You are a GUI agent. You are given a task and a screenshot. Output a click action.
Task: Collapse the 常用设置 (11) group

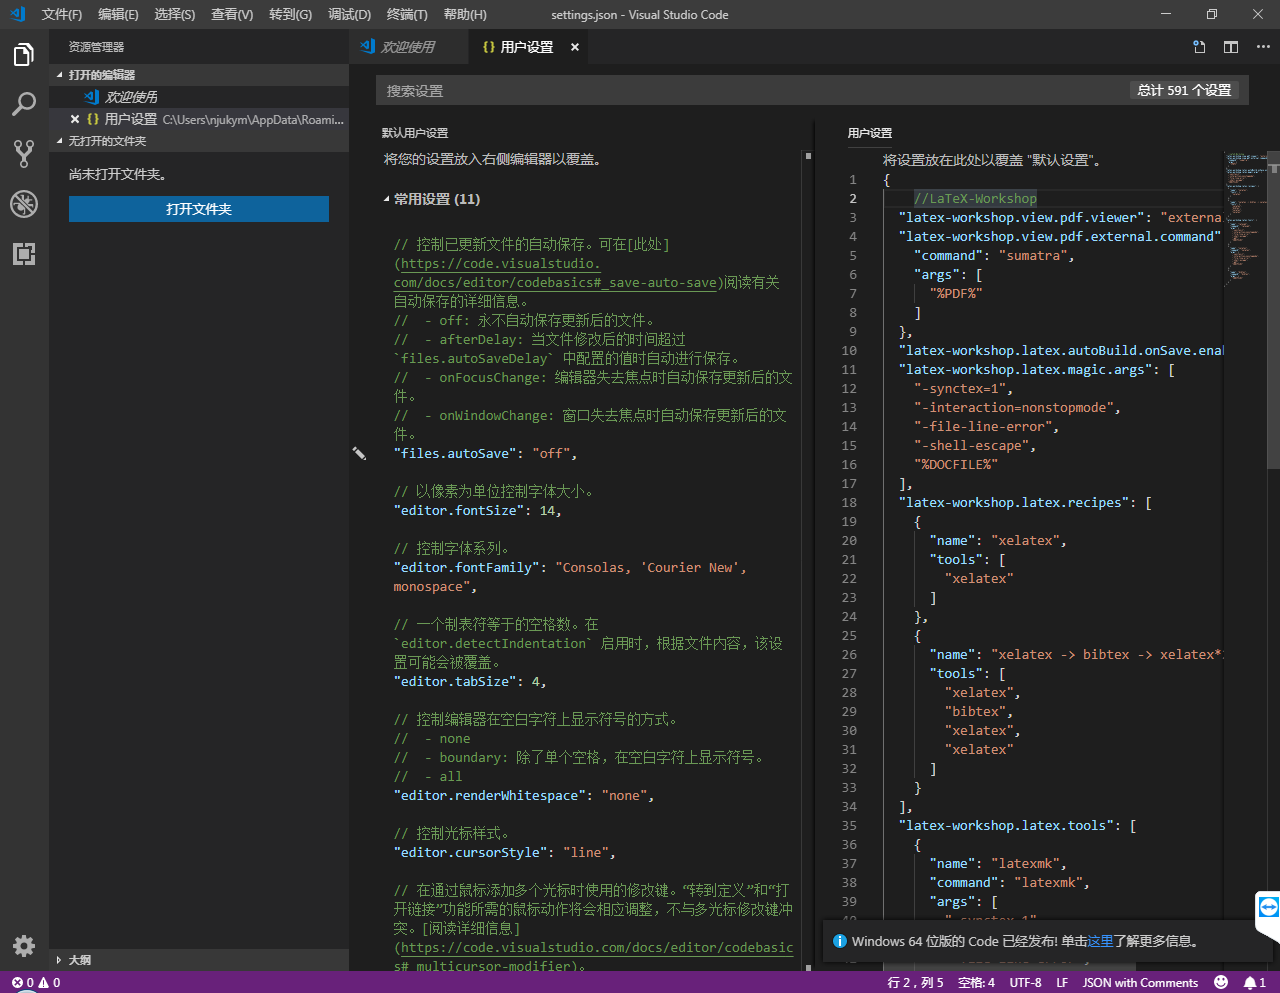(432, 199)
